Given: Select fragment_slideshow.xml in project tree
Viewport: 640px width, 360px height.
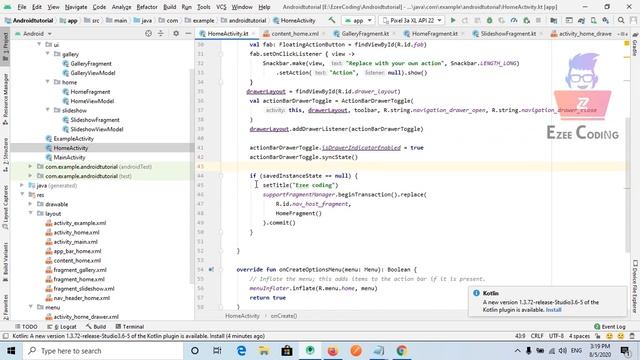Looking at the screenshot, I should pos(84,288).
